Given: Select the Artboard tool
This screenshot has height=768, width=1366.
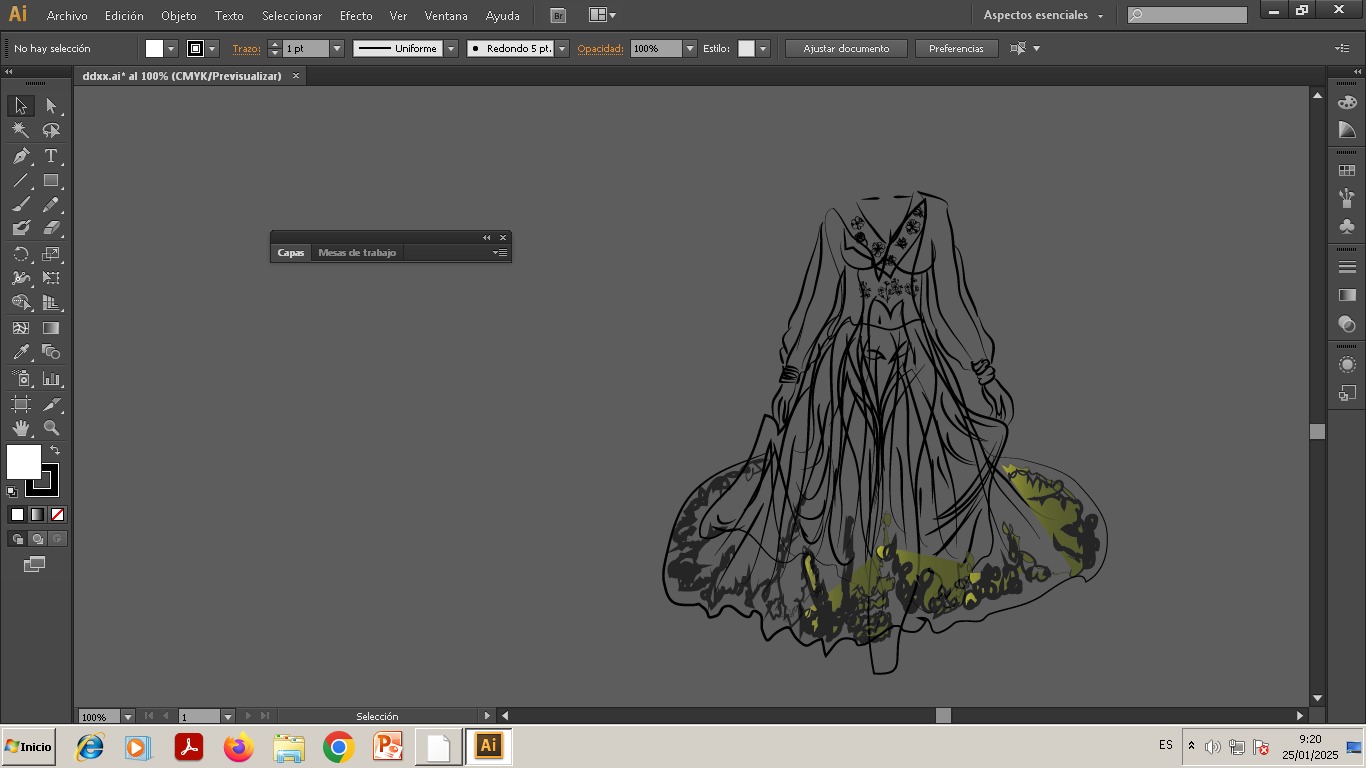Looking at the screenshot, I should (20, 404).
